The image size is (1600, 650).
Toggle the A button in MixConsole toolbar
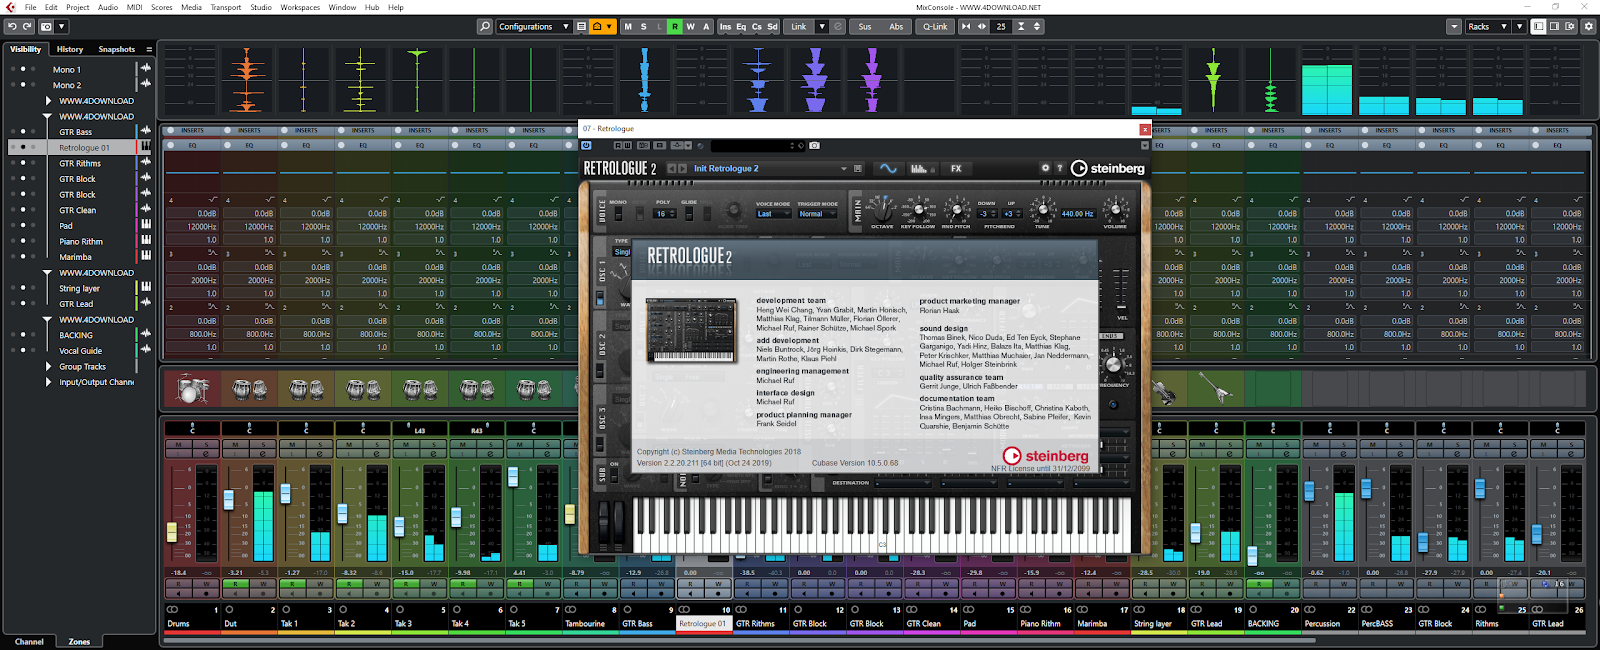pyautogui.click(x=707, y=27)
